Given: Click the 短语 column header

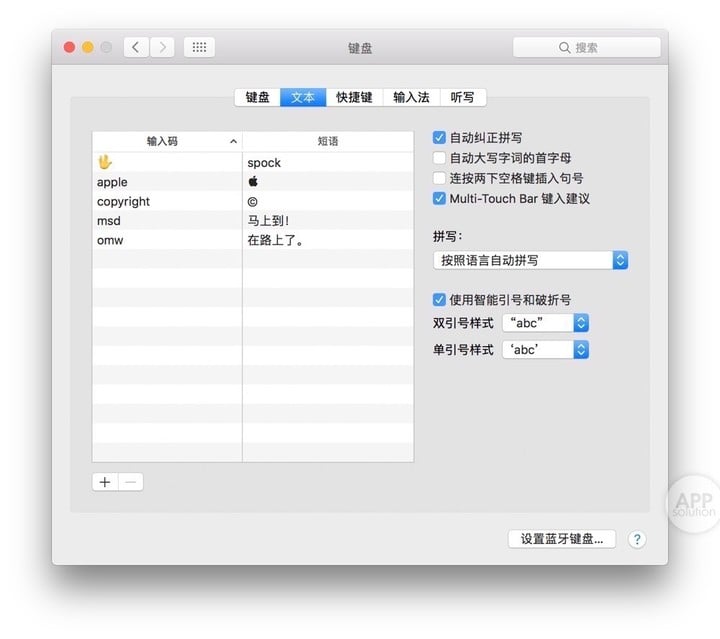Looking at the screenshot, I should pyautogui.click(x=328, y=141).
